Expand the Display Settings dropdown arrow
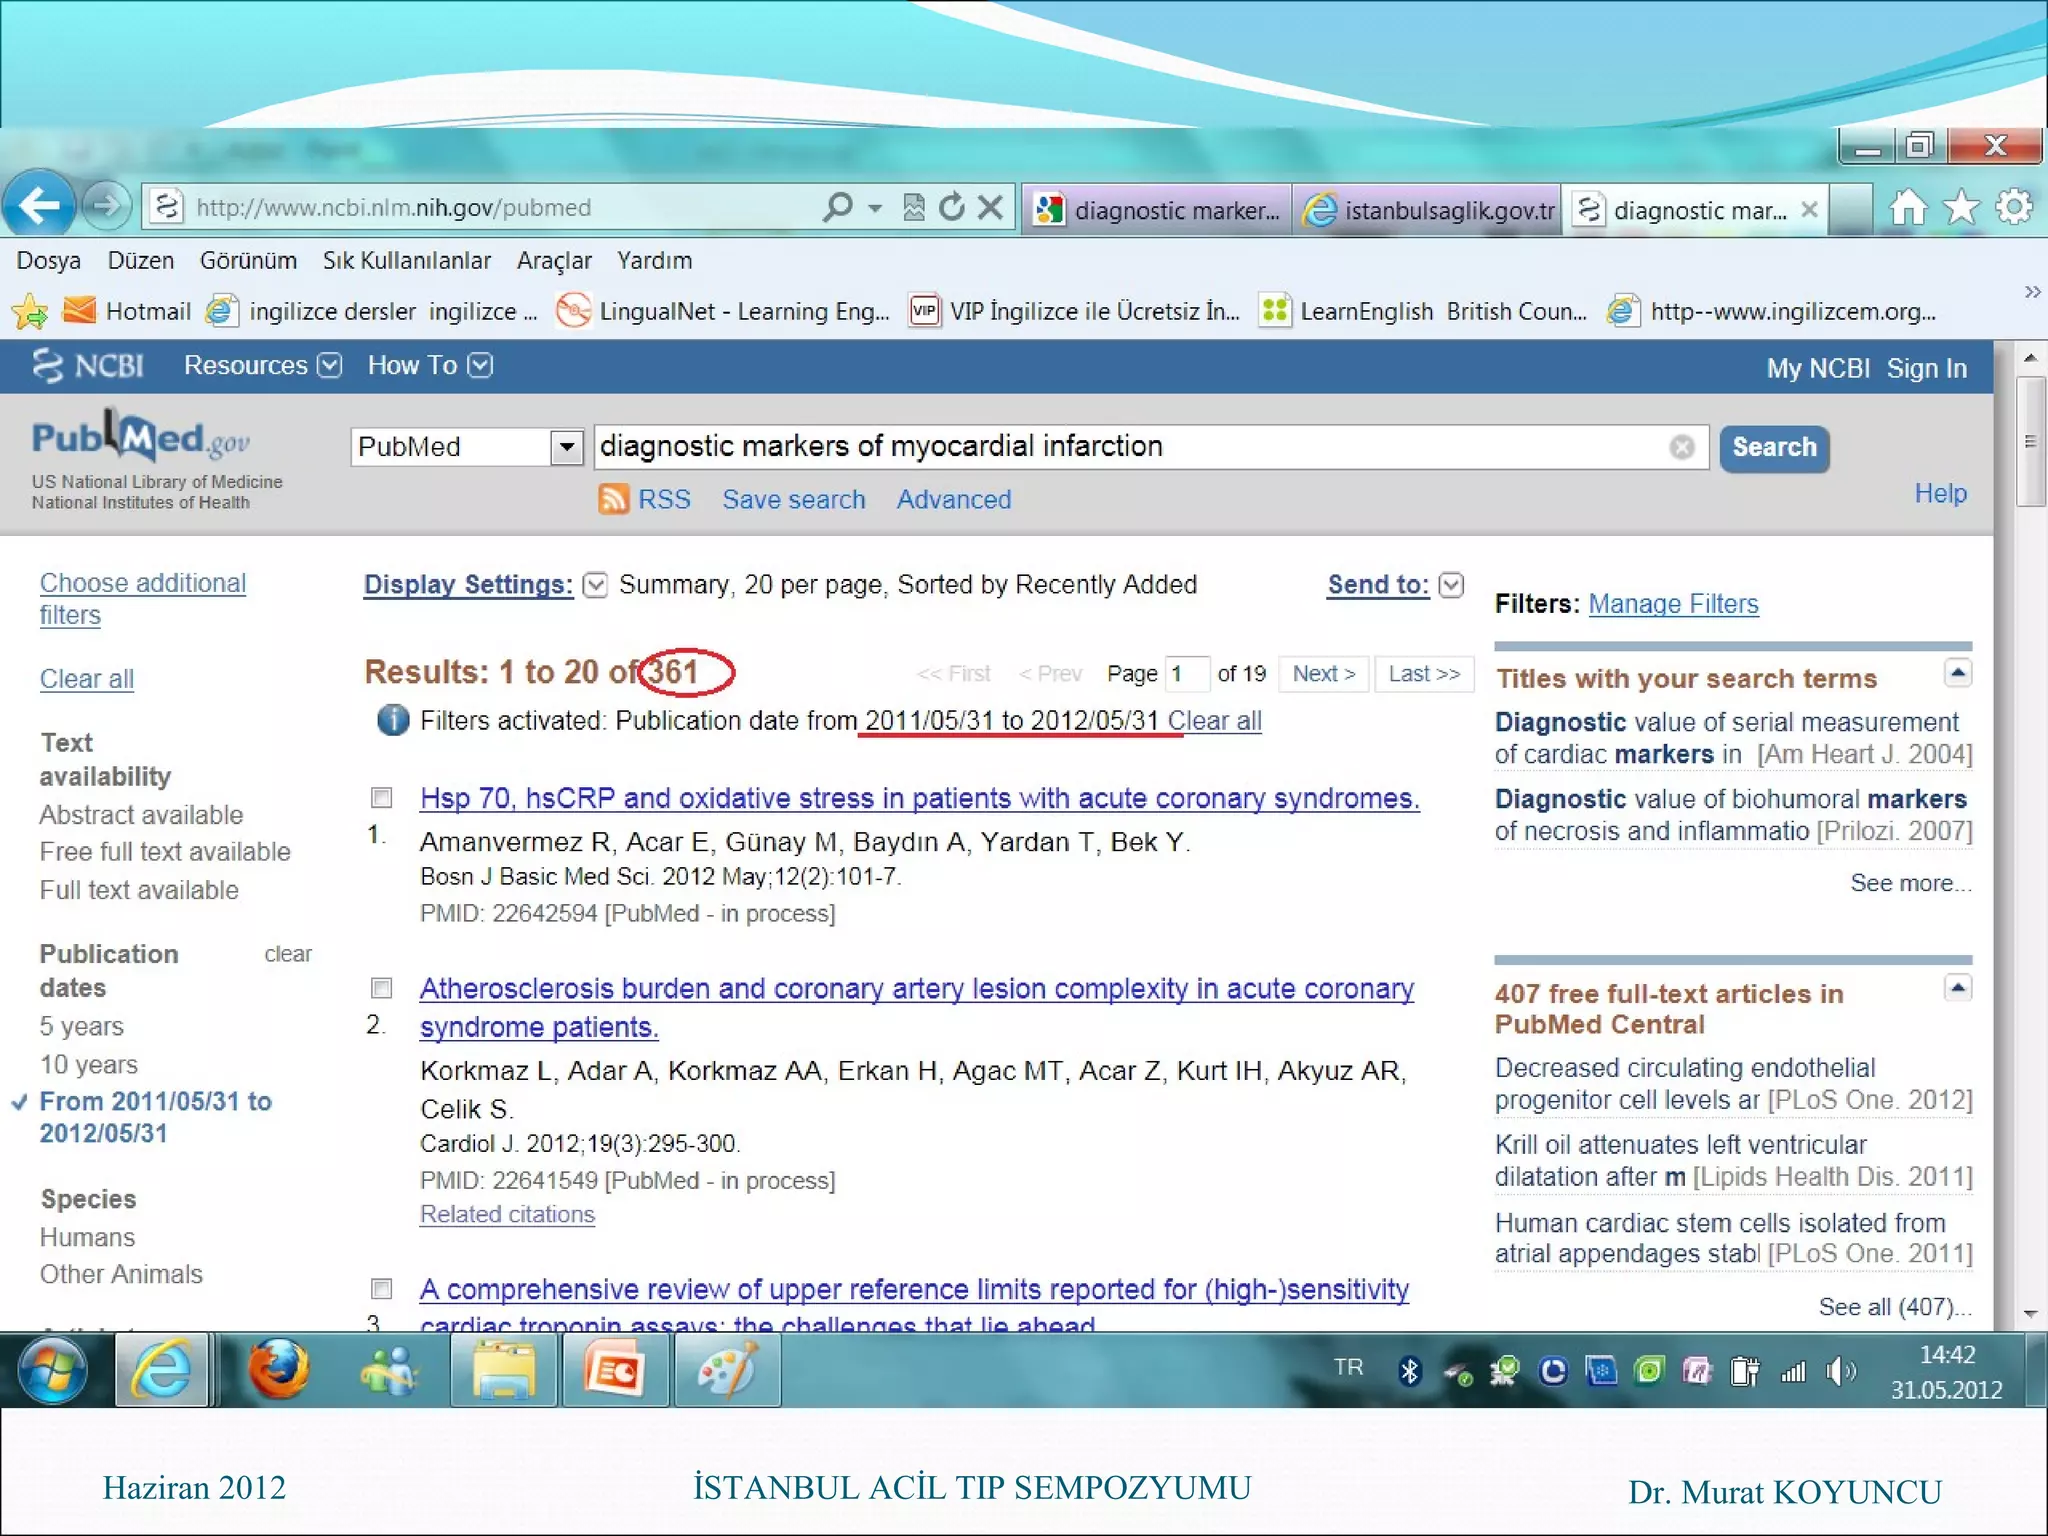 595,585
